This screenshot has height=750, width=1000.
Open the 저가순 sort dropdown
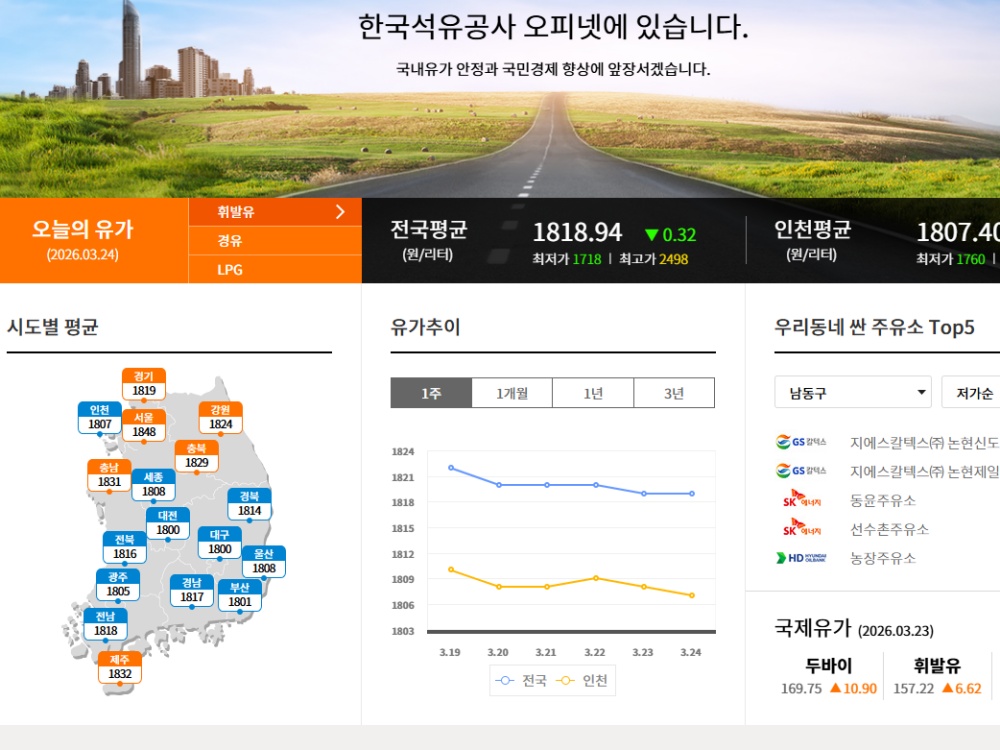pyautogui.click(x=971, y=392)
